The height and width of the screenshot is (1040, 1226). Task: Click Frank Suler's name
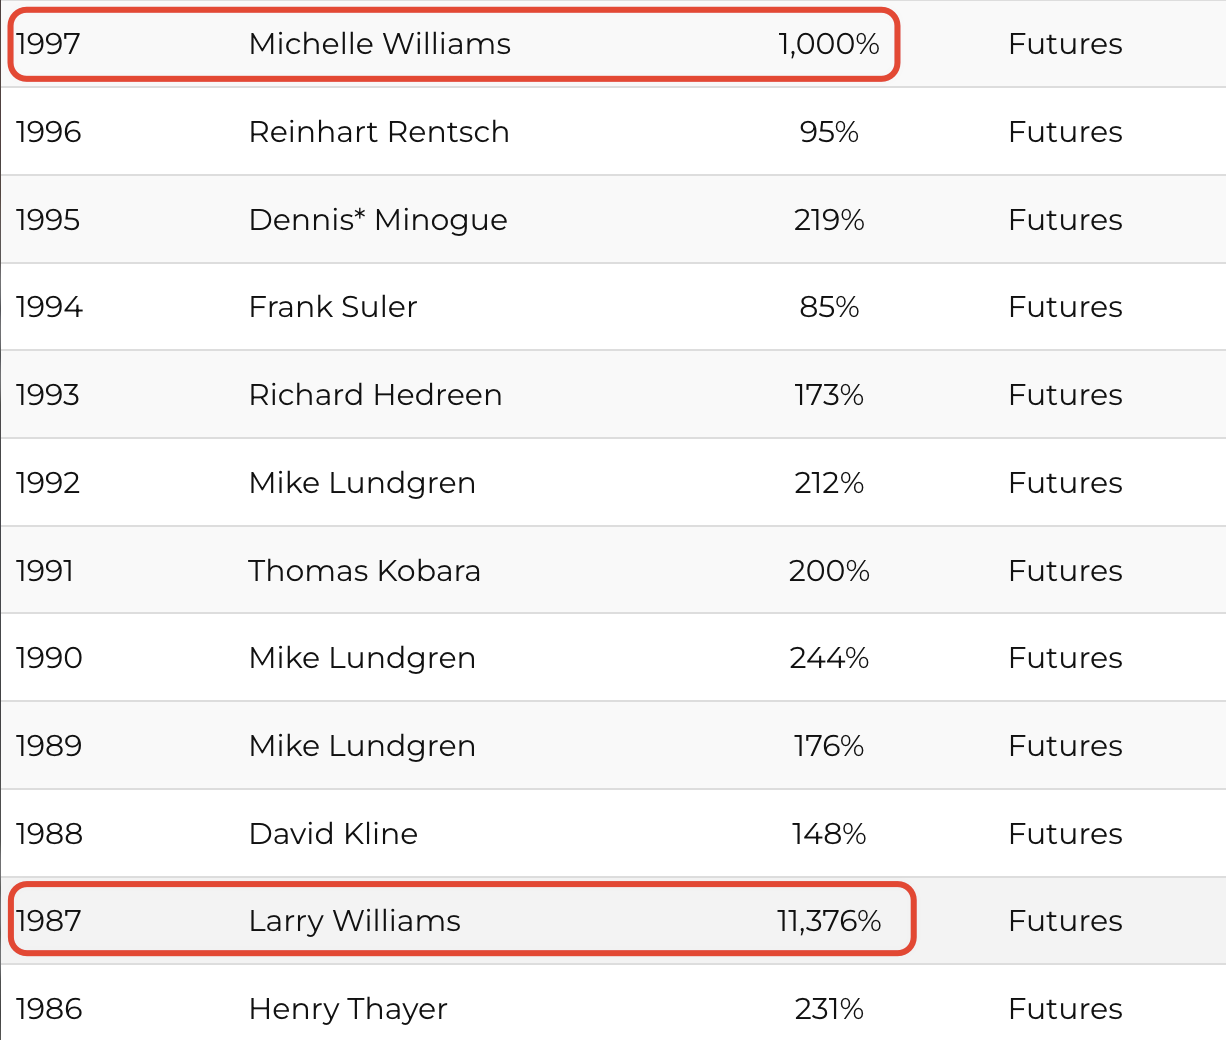(x=332, y=307)
